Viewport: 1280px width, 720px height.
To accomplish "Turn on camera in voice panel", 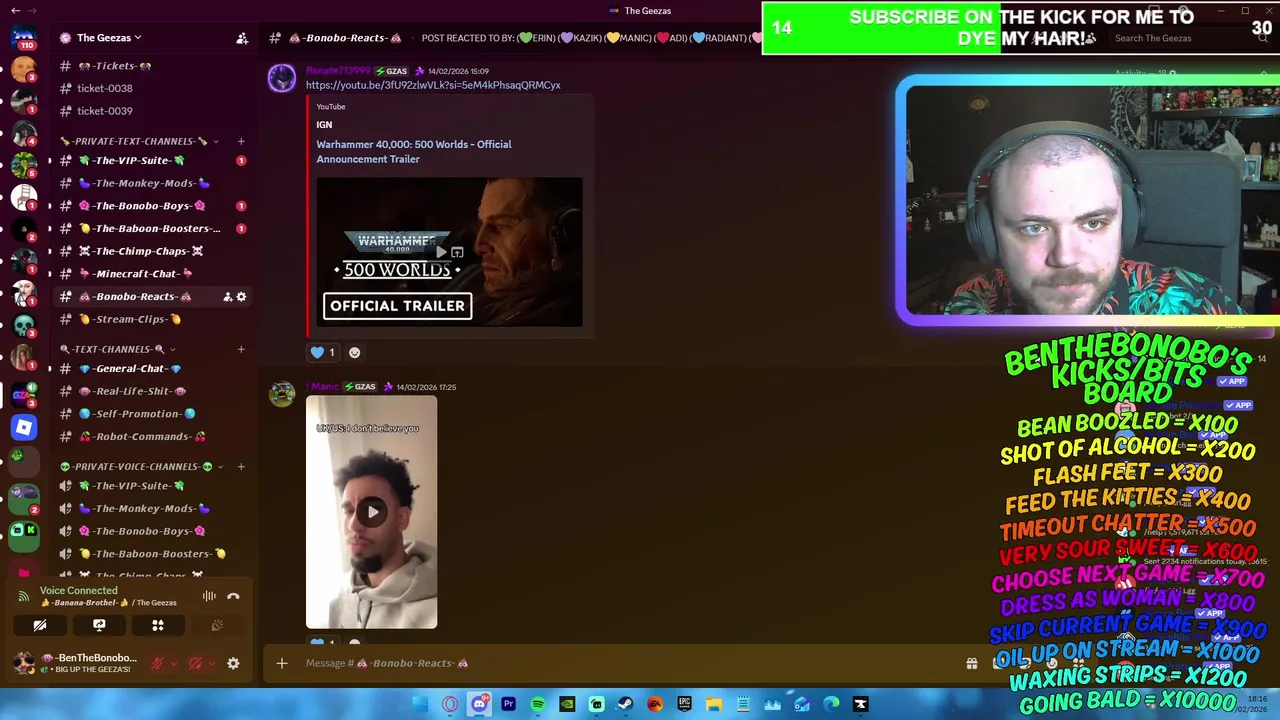I will 40,625.
